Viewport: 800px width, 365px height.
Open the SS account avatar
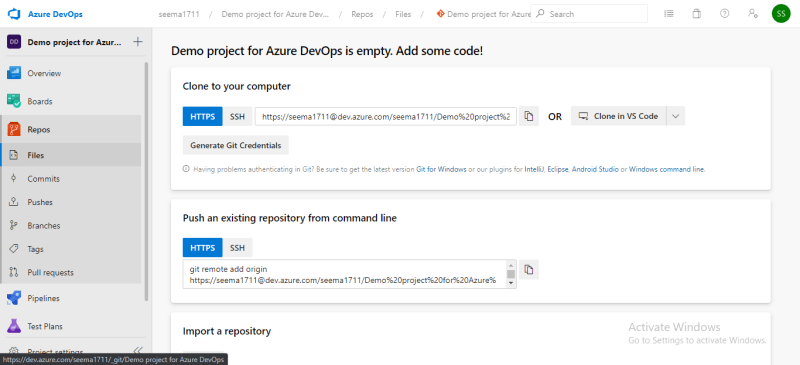pos(781,14)
